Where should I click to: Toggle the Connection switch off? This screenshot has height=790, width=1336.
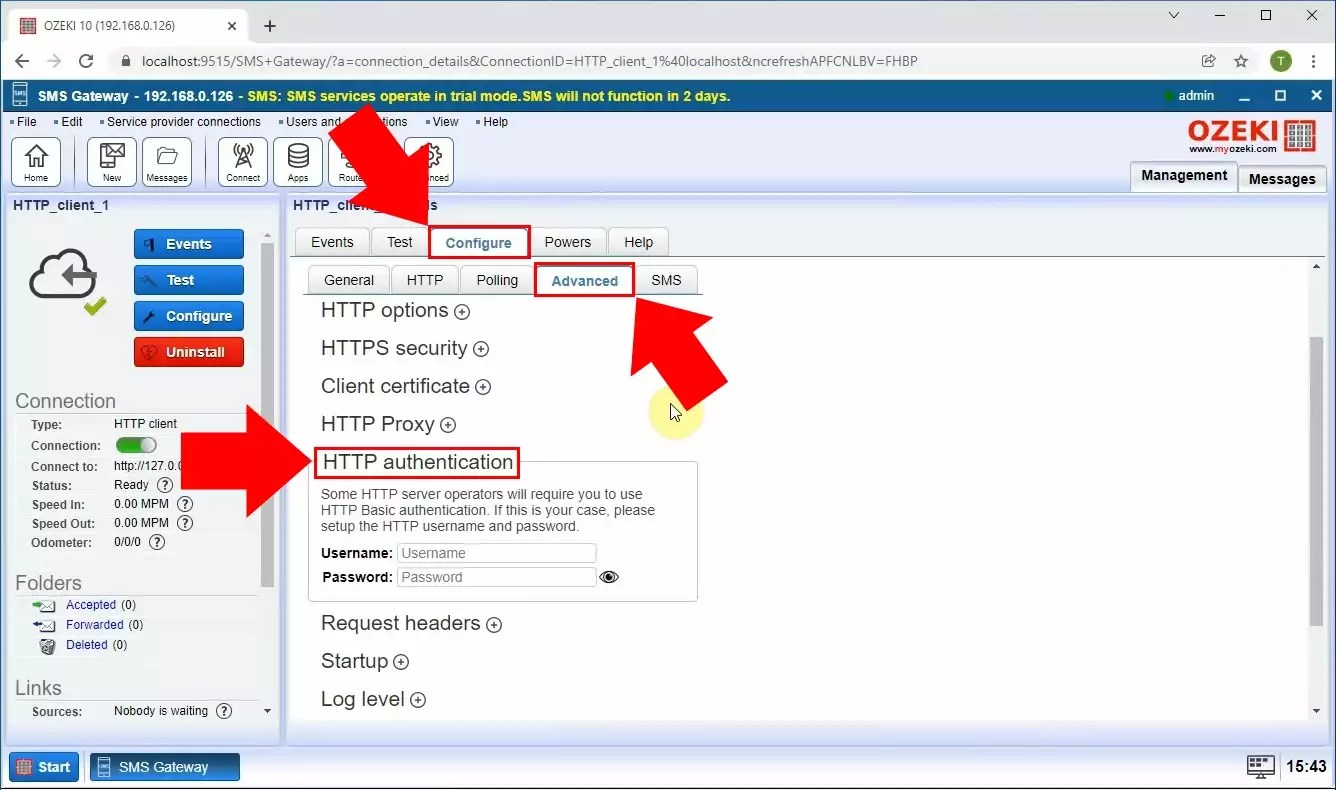tap(136, 446)
